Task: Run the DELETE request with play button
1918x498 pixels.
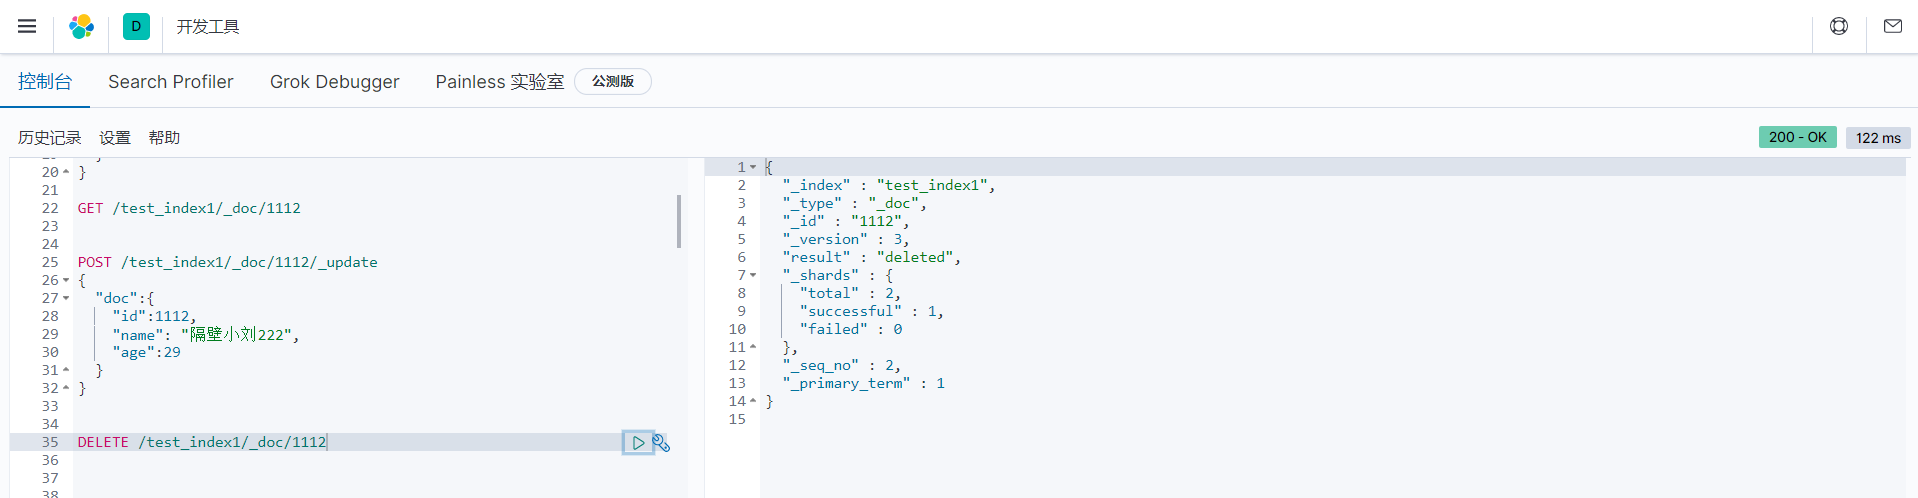Action: pos(638,442)
